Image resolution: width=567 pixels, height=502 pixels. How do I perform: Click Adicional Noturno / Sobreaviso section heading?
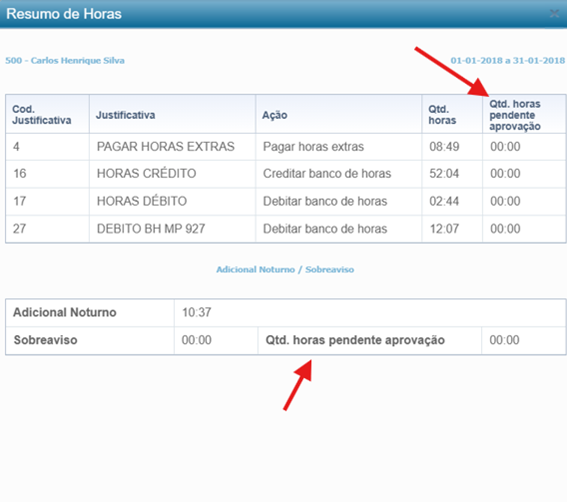[285, 269]
